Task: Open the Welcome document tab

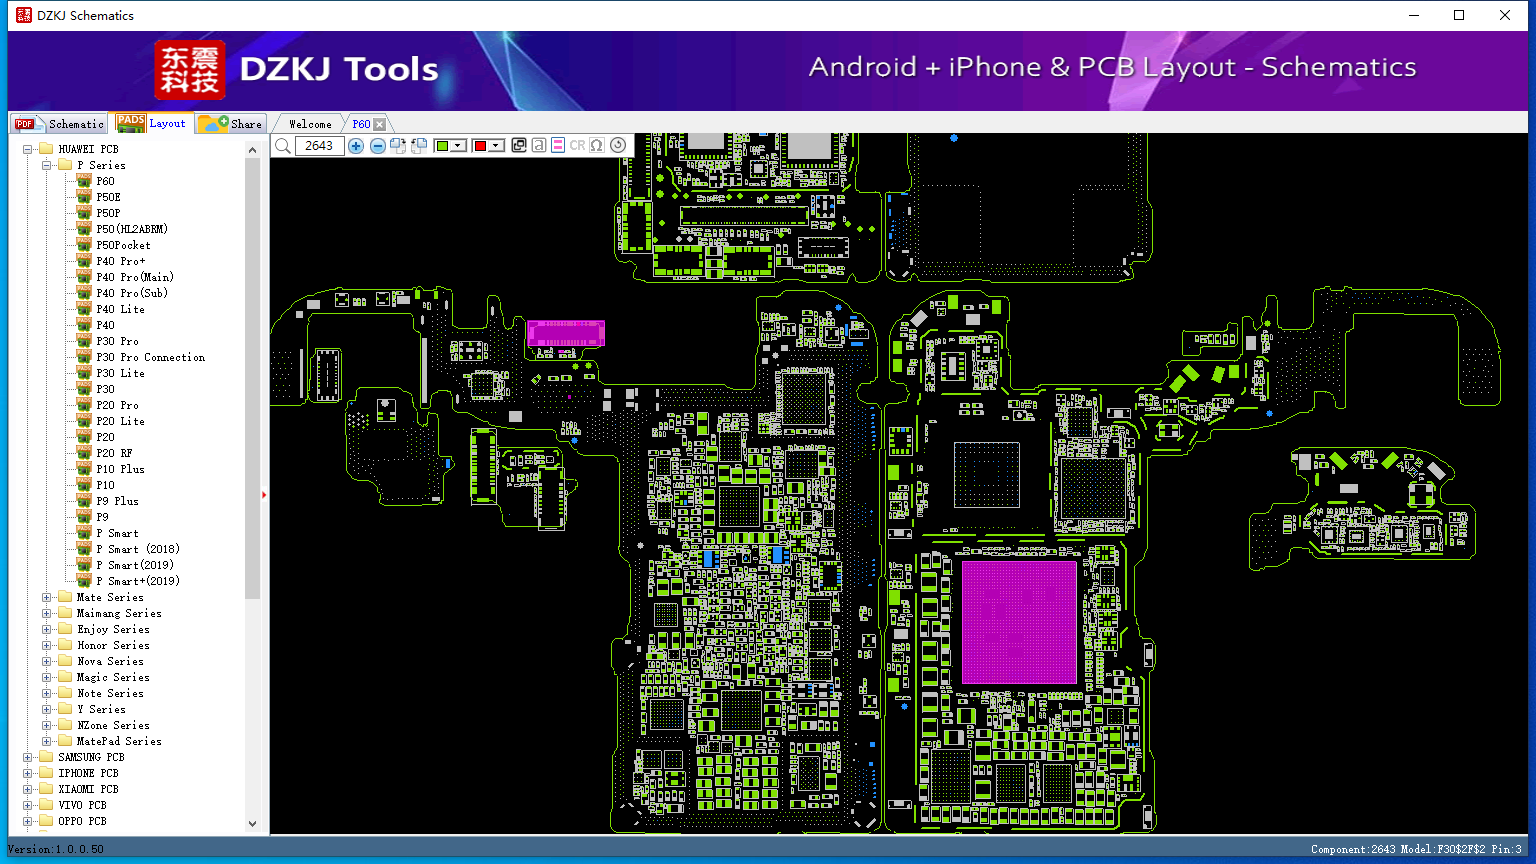Action: point(310,124)
